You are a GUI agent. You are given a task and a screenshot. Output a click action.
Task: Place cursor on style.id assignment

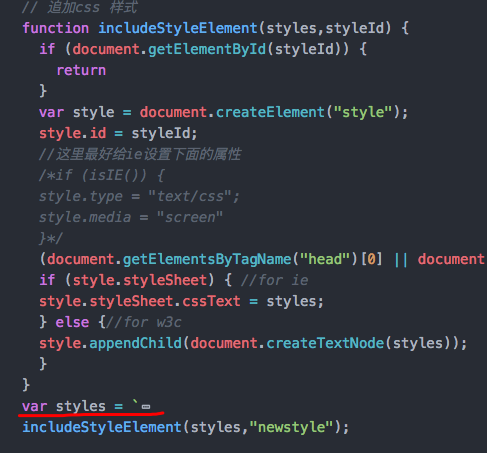click(118, 133)
